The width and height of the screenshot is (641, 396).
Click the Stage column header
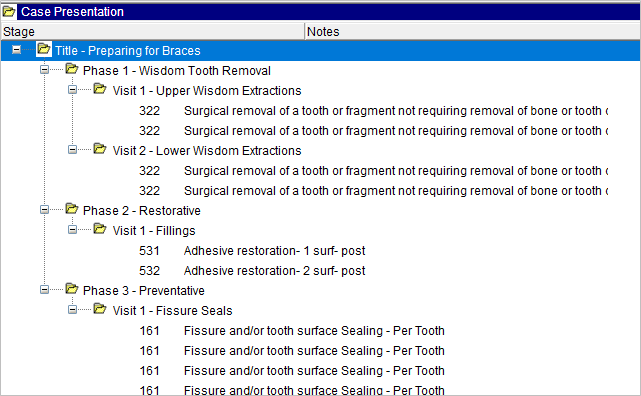tap(152, 31)
